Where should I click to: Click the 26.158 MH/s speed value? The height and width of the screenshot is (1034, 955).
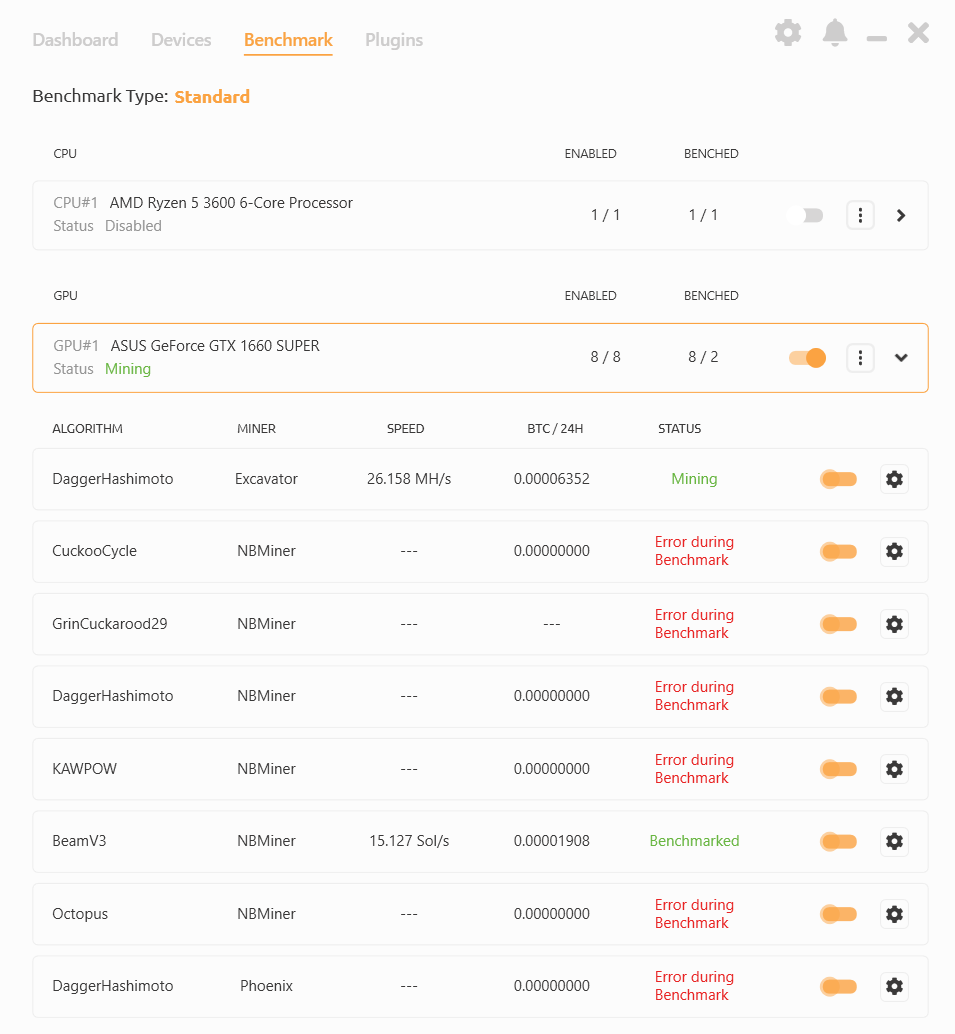tap(409, 479)
